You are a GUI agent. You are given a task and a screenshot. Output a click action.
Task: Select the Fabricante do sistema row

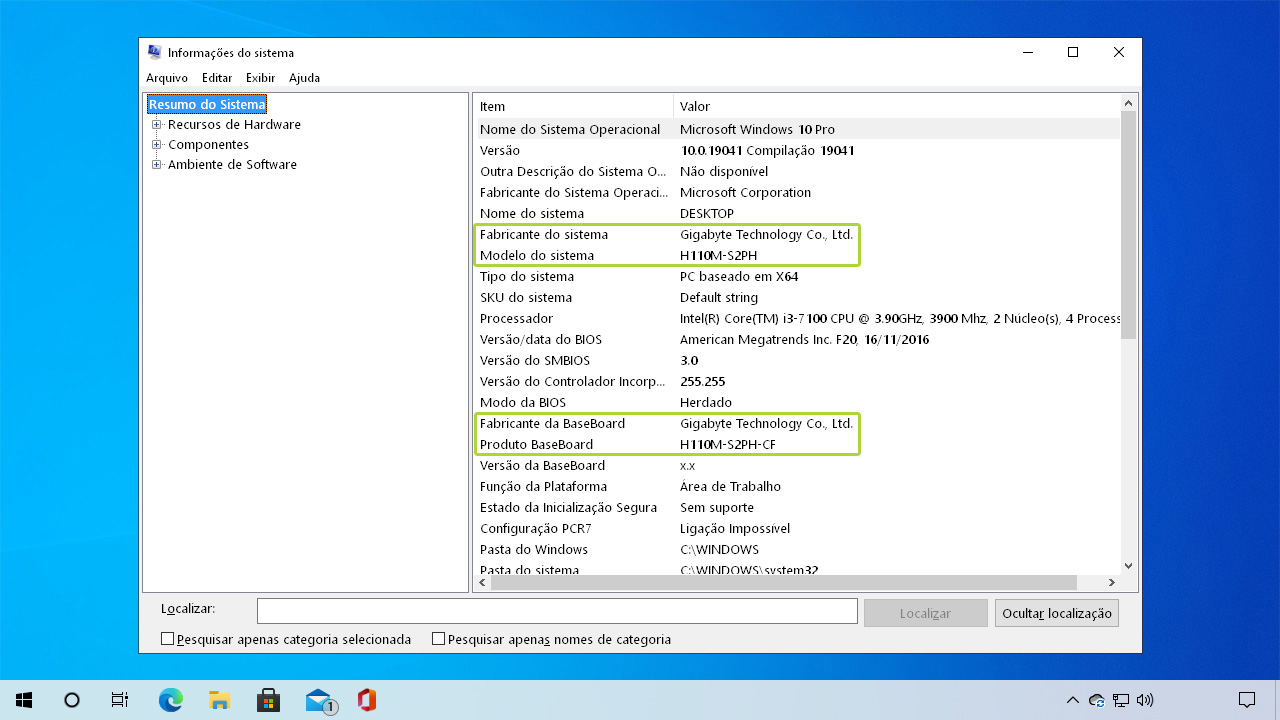coord(797,234)
